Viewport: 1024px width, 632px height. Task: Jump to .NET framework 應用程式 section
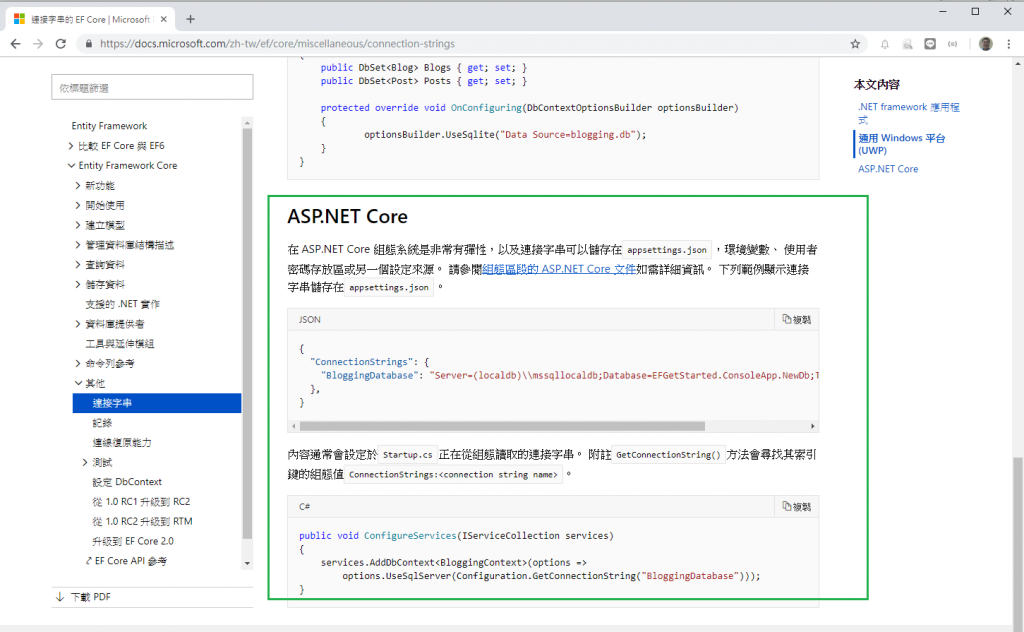pos(908,113)
